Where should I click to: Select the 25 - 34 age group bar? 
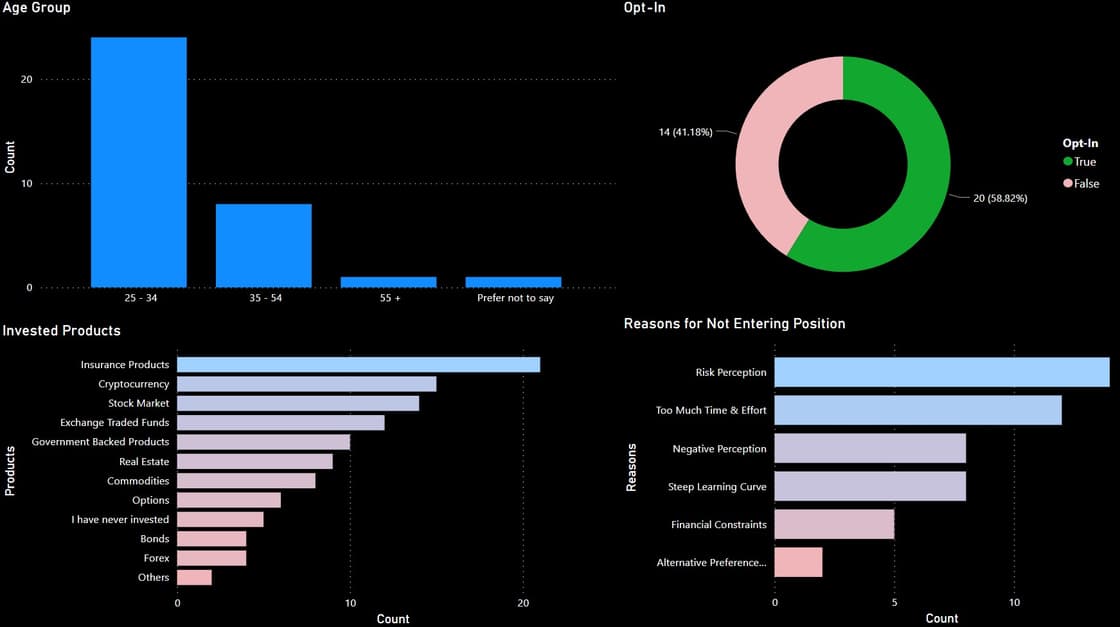point(139,162)
